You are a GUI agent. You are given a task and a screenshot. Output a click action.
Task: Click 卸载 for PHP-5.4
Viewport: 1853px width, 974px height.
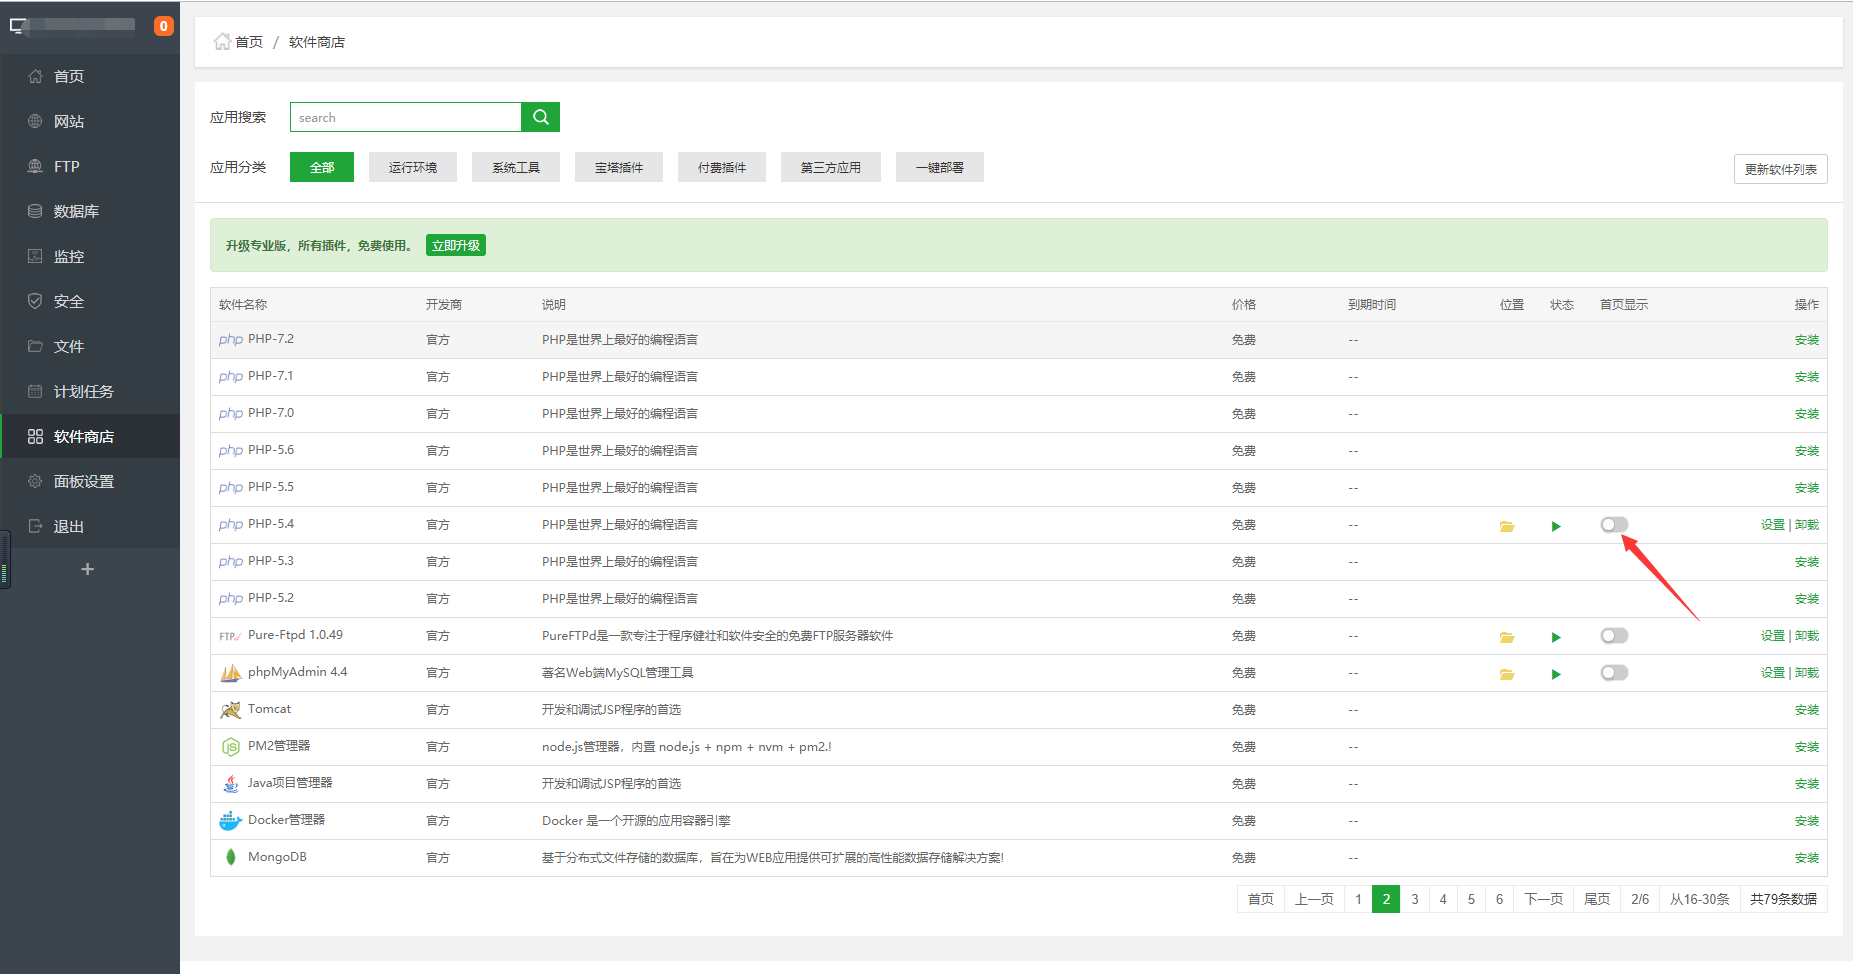click(1807, 525)
